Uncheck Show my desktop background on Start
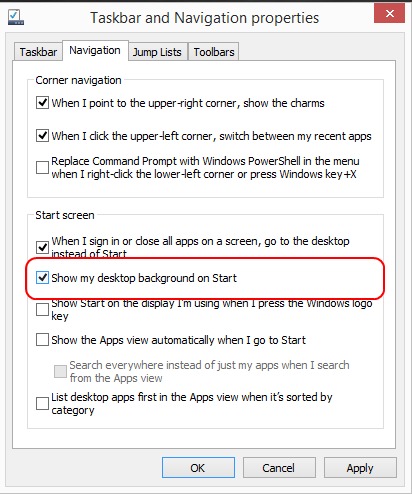 pyautogui.click(x=42, y=277)
